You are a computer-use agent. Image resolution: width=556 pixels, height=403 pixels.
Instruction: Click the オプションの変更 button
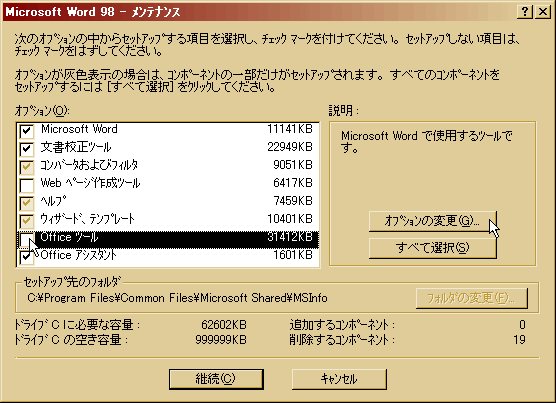pyautogui.click(x=433, y=221)
